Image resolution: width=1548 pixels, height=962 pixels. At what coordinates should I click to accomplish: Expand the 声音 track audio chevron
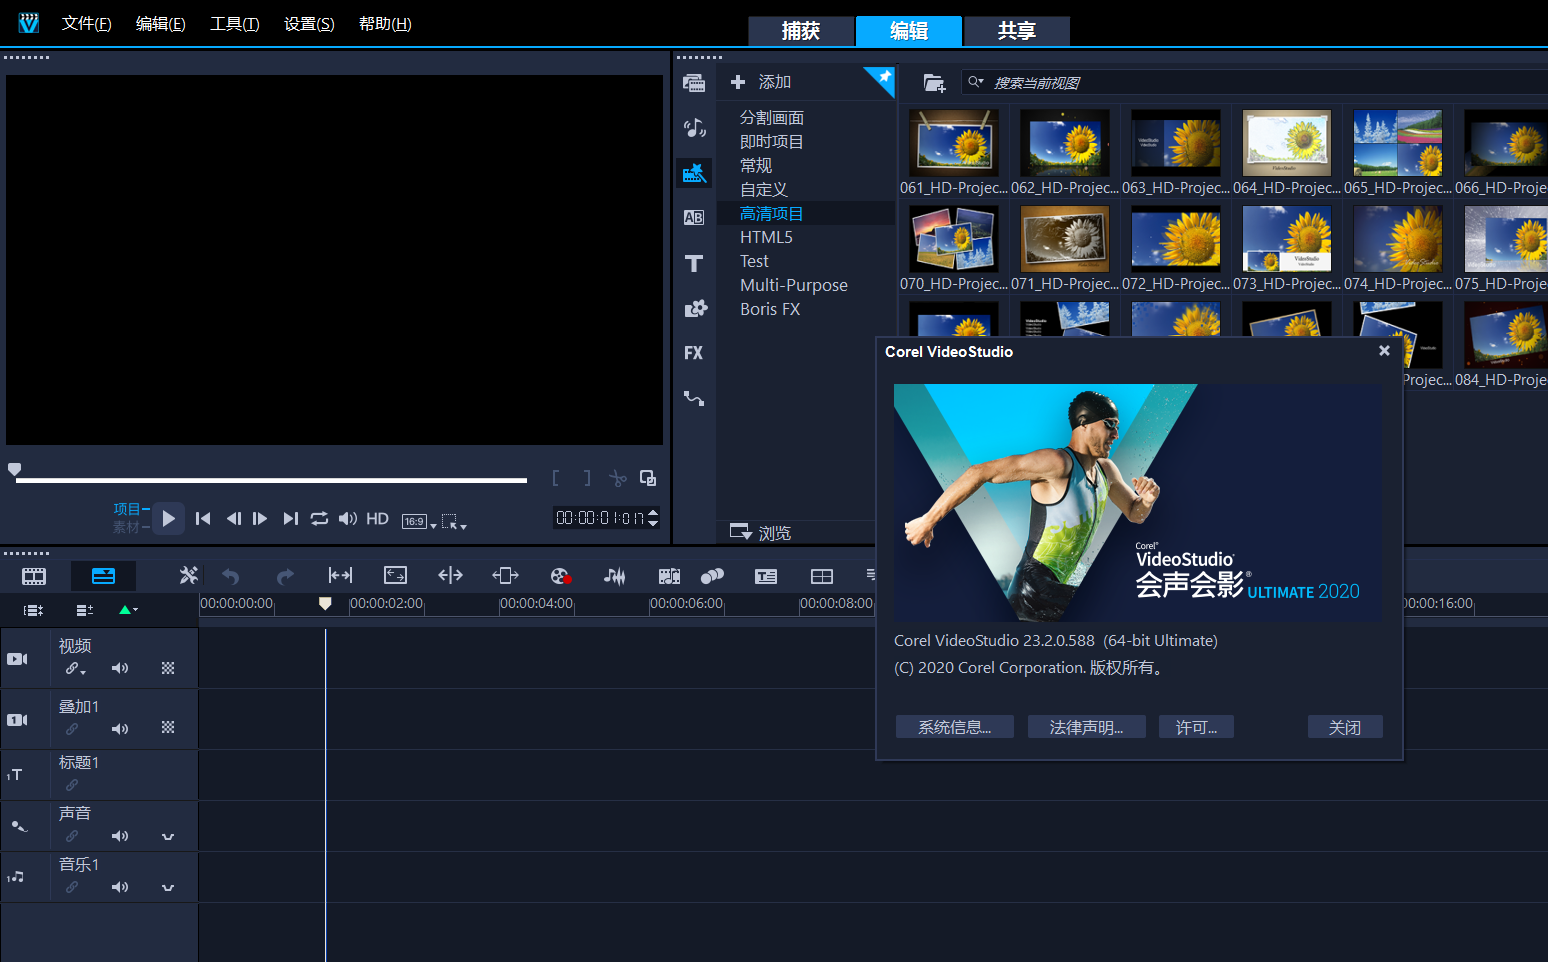click(x=168, y=837)
